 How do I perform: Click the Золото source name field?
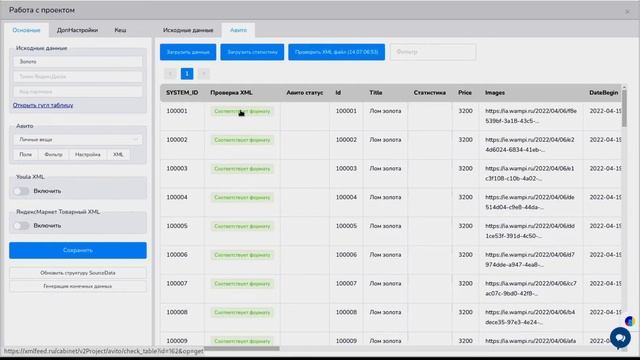coord(78,62)
